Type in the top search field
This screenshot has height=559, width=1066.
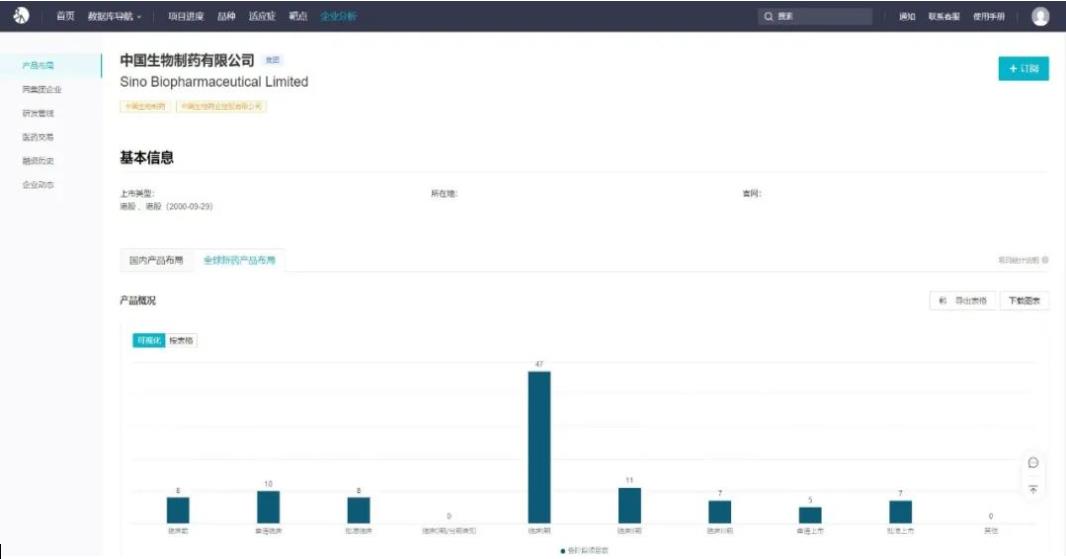click(x=822, y=17)
